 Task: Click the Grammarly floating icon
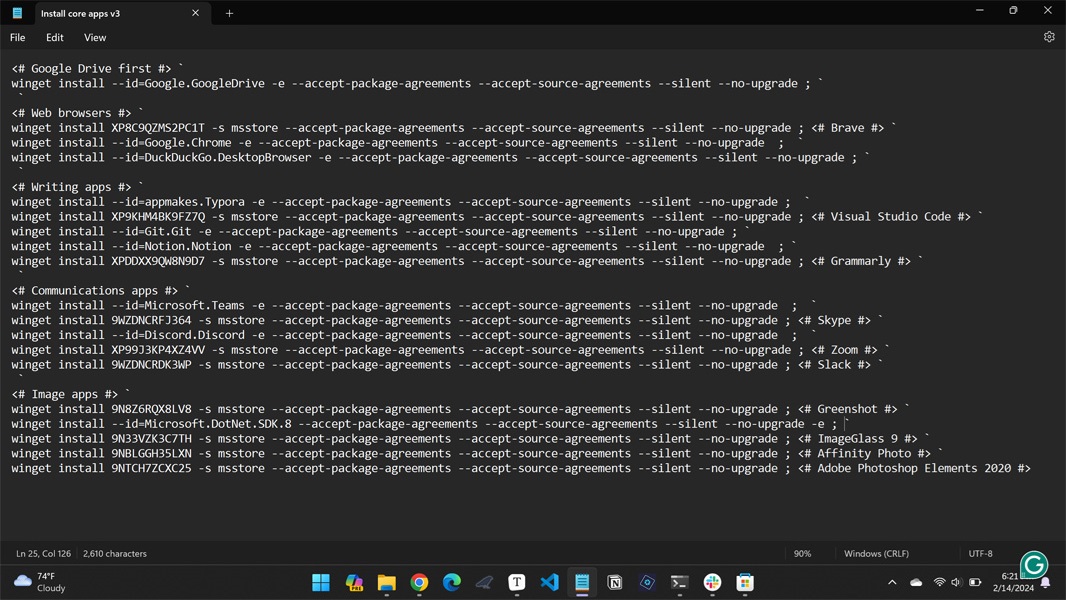[x=1034, y=565]
